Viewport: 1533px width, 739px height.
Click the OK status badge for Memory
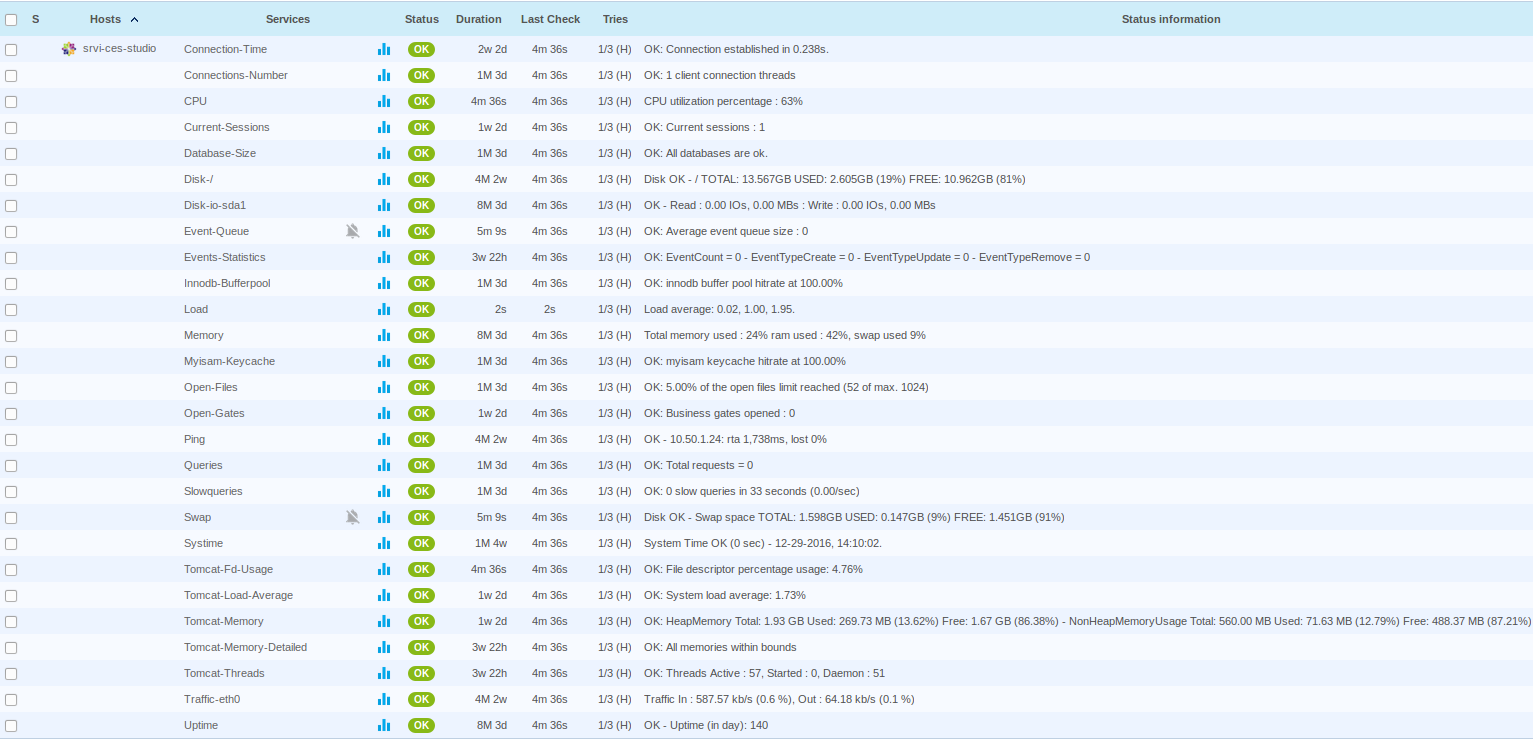(x=421, y=335)
